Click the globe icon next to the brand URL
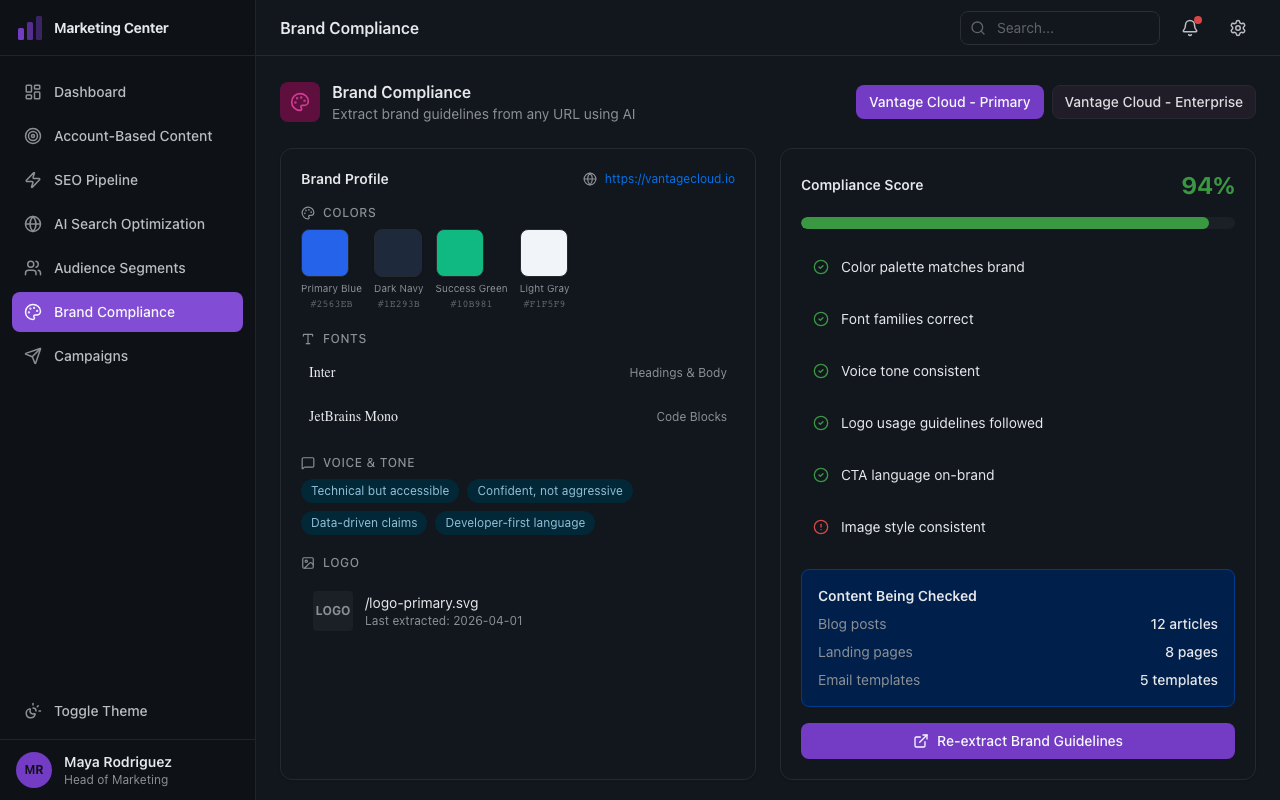The image size is (1280, 800). [x=589, y=179]
